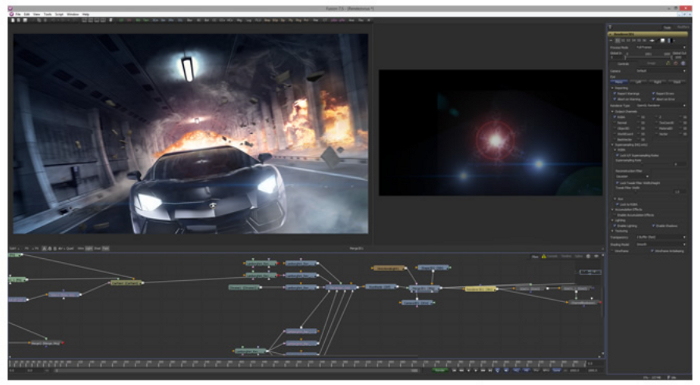Click the green Render button
This screenshot has height=385, width=700.
(440, 370)
